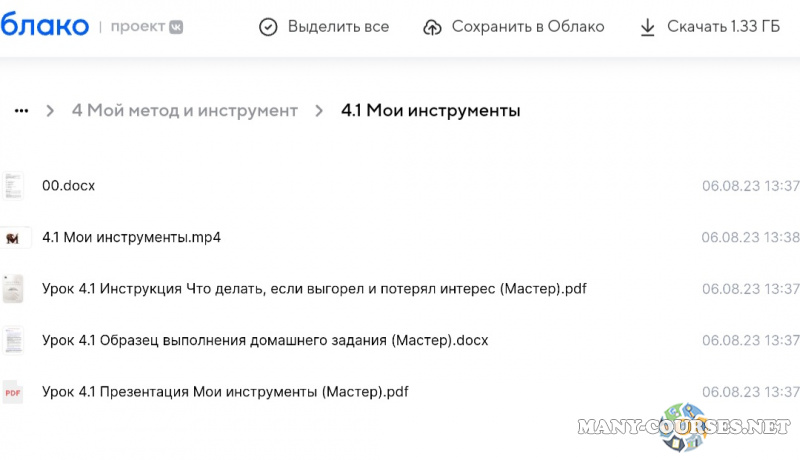Open the Инструкция "Что делать, если выгорел" pdf
The width and height of the screenshot is (800, 460).
314,289
